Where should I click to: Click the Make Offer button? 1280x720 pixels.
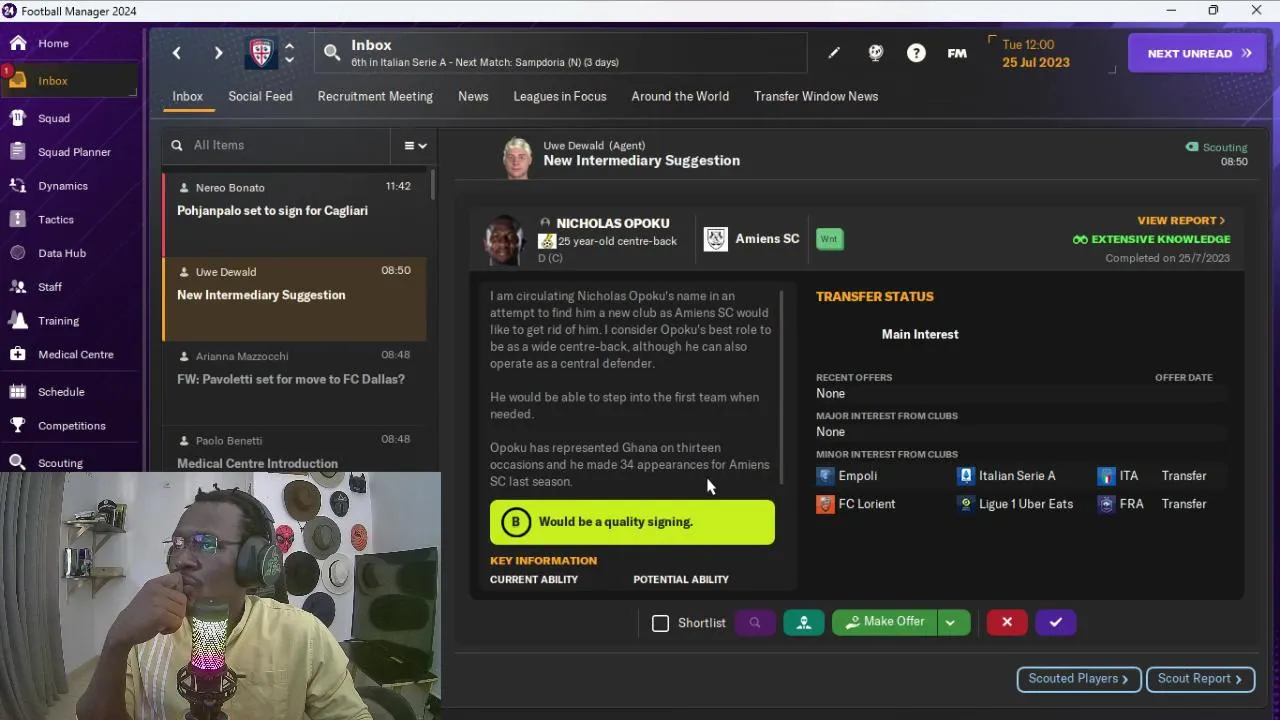click(885, 622)
